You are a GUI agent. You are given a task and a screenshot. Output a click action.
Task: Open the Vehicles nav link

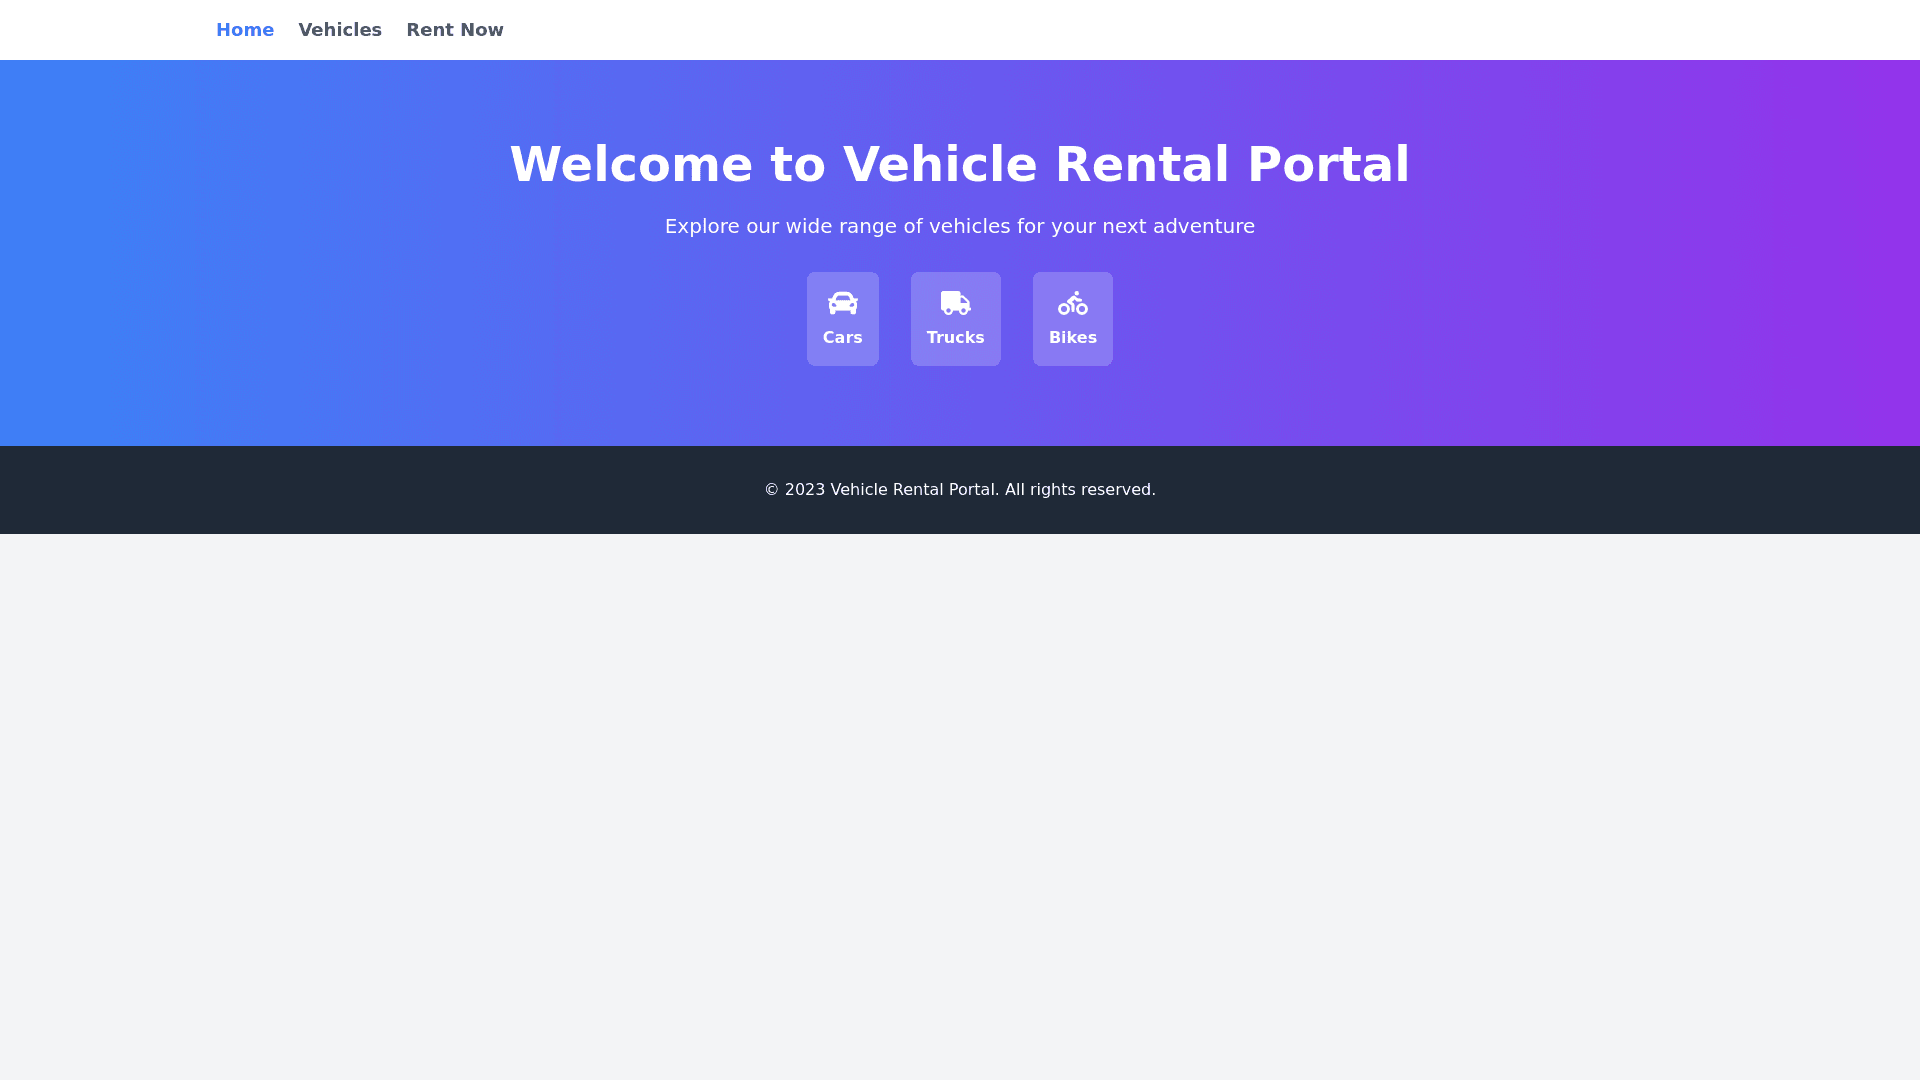(x=340, y=30)
